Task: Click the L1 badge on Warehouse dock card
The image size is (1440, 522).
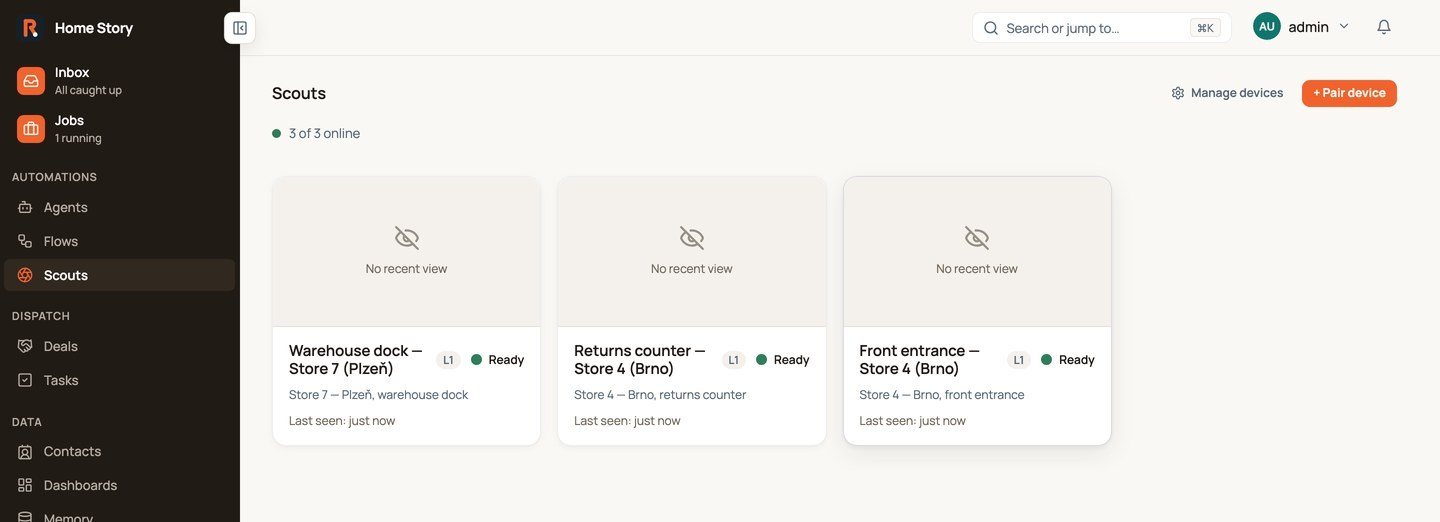Action: [448, 360]
